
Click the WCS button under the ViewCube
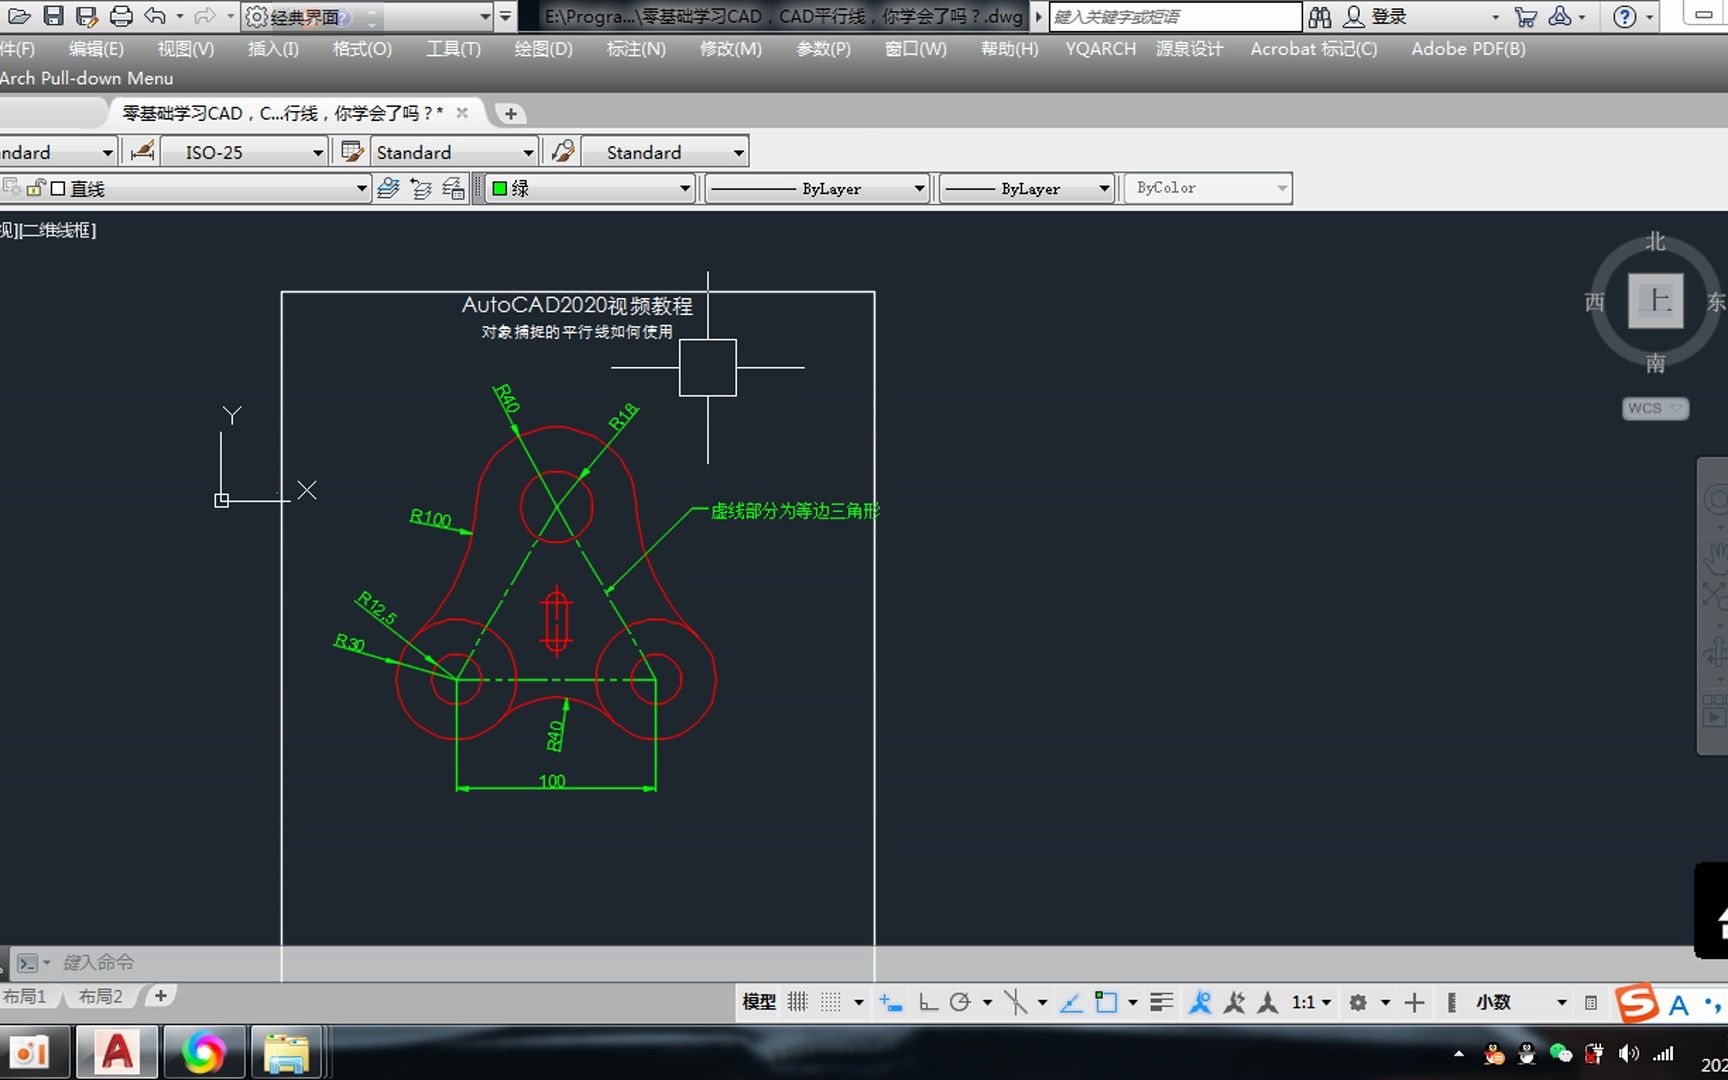(x=1655, y=408)
